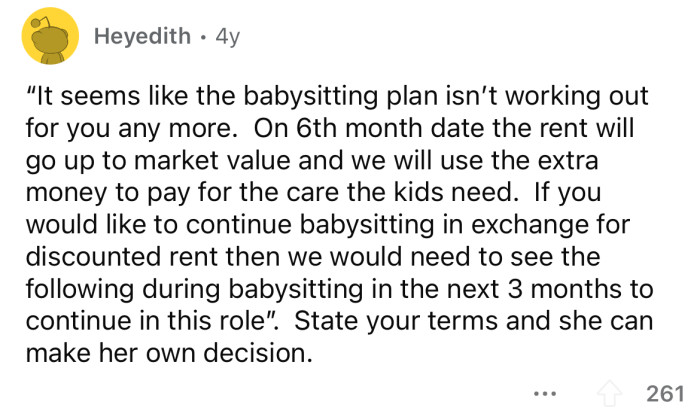The height and width of the screenshot is (414, 700).
Task: Open Heyedith's user profile link
Action: click(142, 37)
